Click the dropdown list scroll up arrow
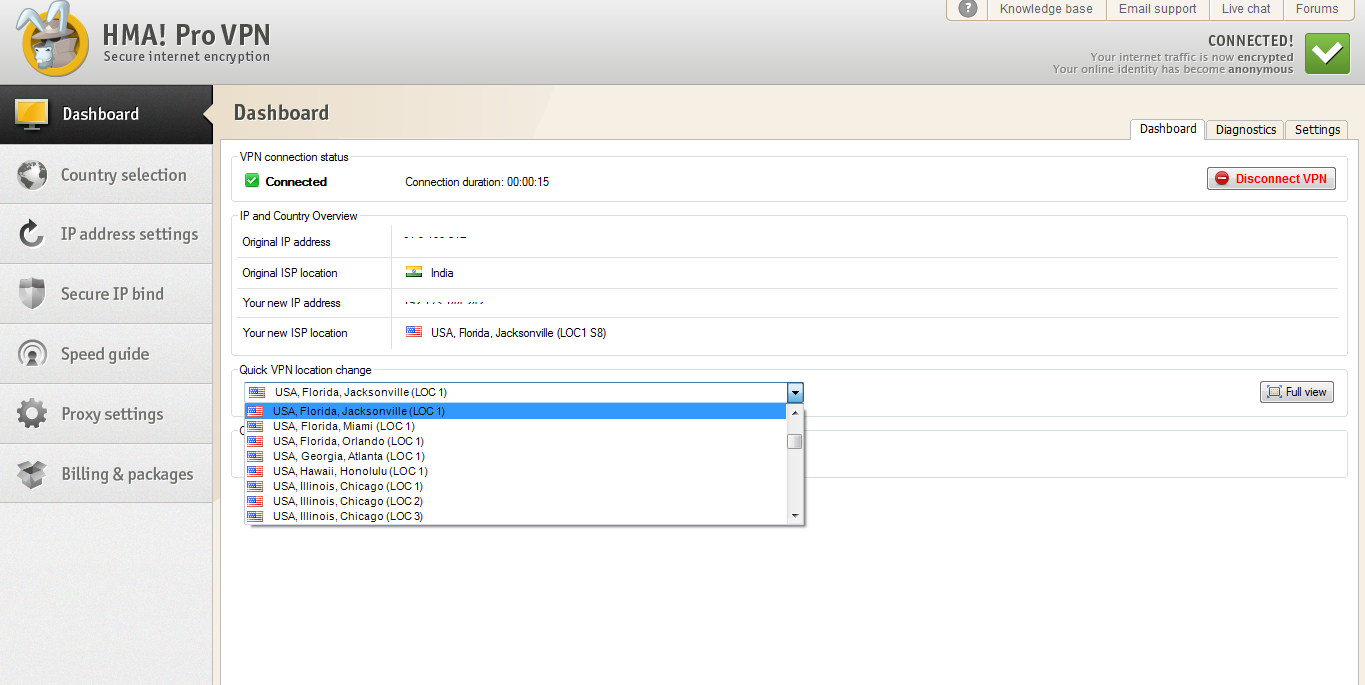This screenshot has width=1365, height=685. [x=795, y=412]
